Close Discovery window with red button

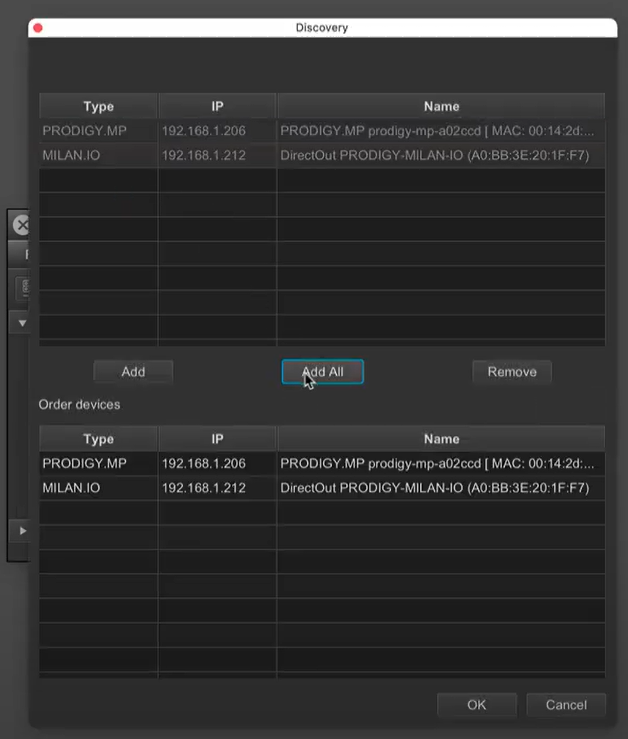[x=38, y=28]
